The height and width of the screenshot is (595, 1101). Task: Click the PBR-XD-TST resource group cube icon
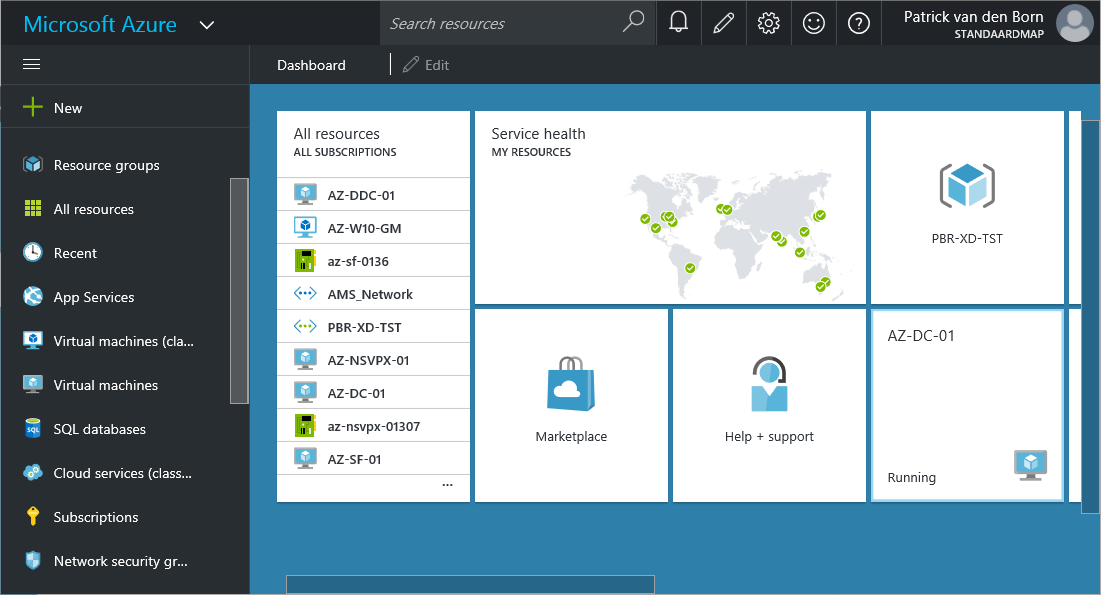point(967,185)
